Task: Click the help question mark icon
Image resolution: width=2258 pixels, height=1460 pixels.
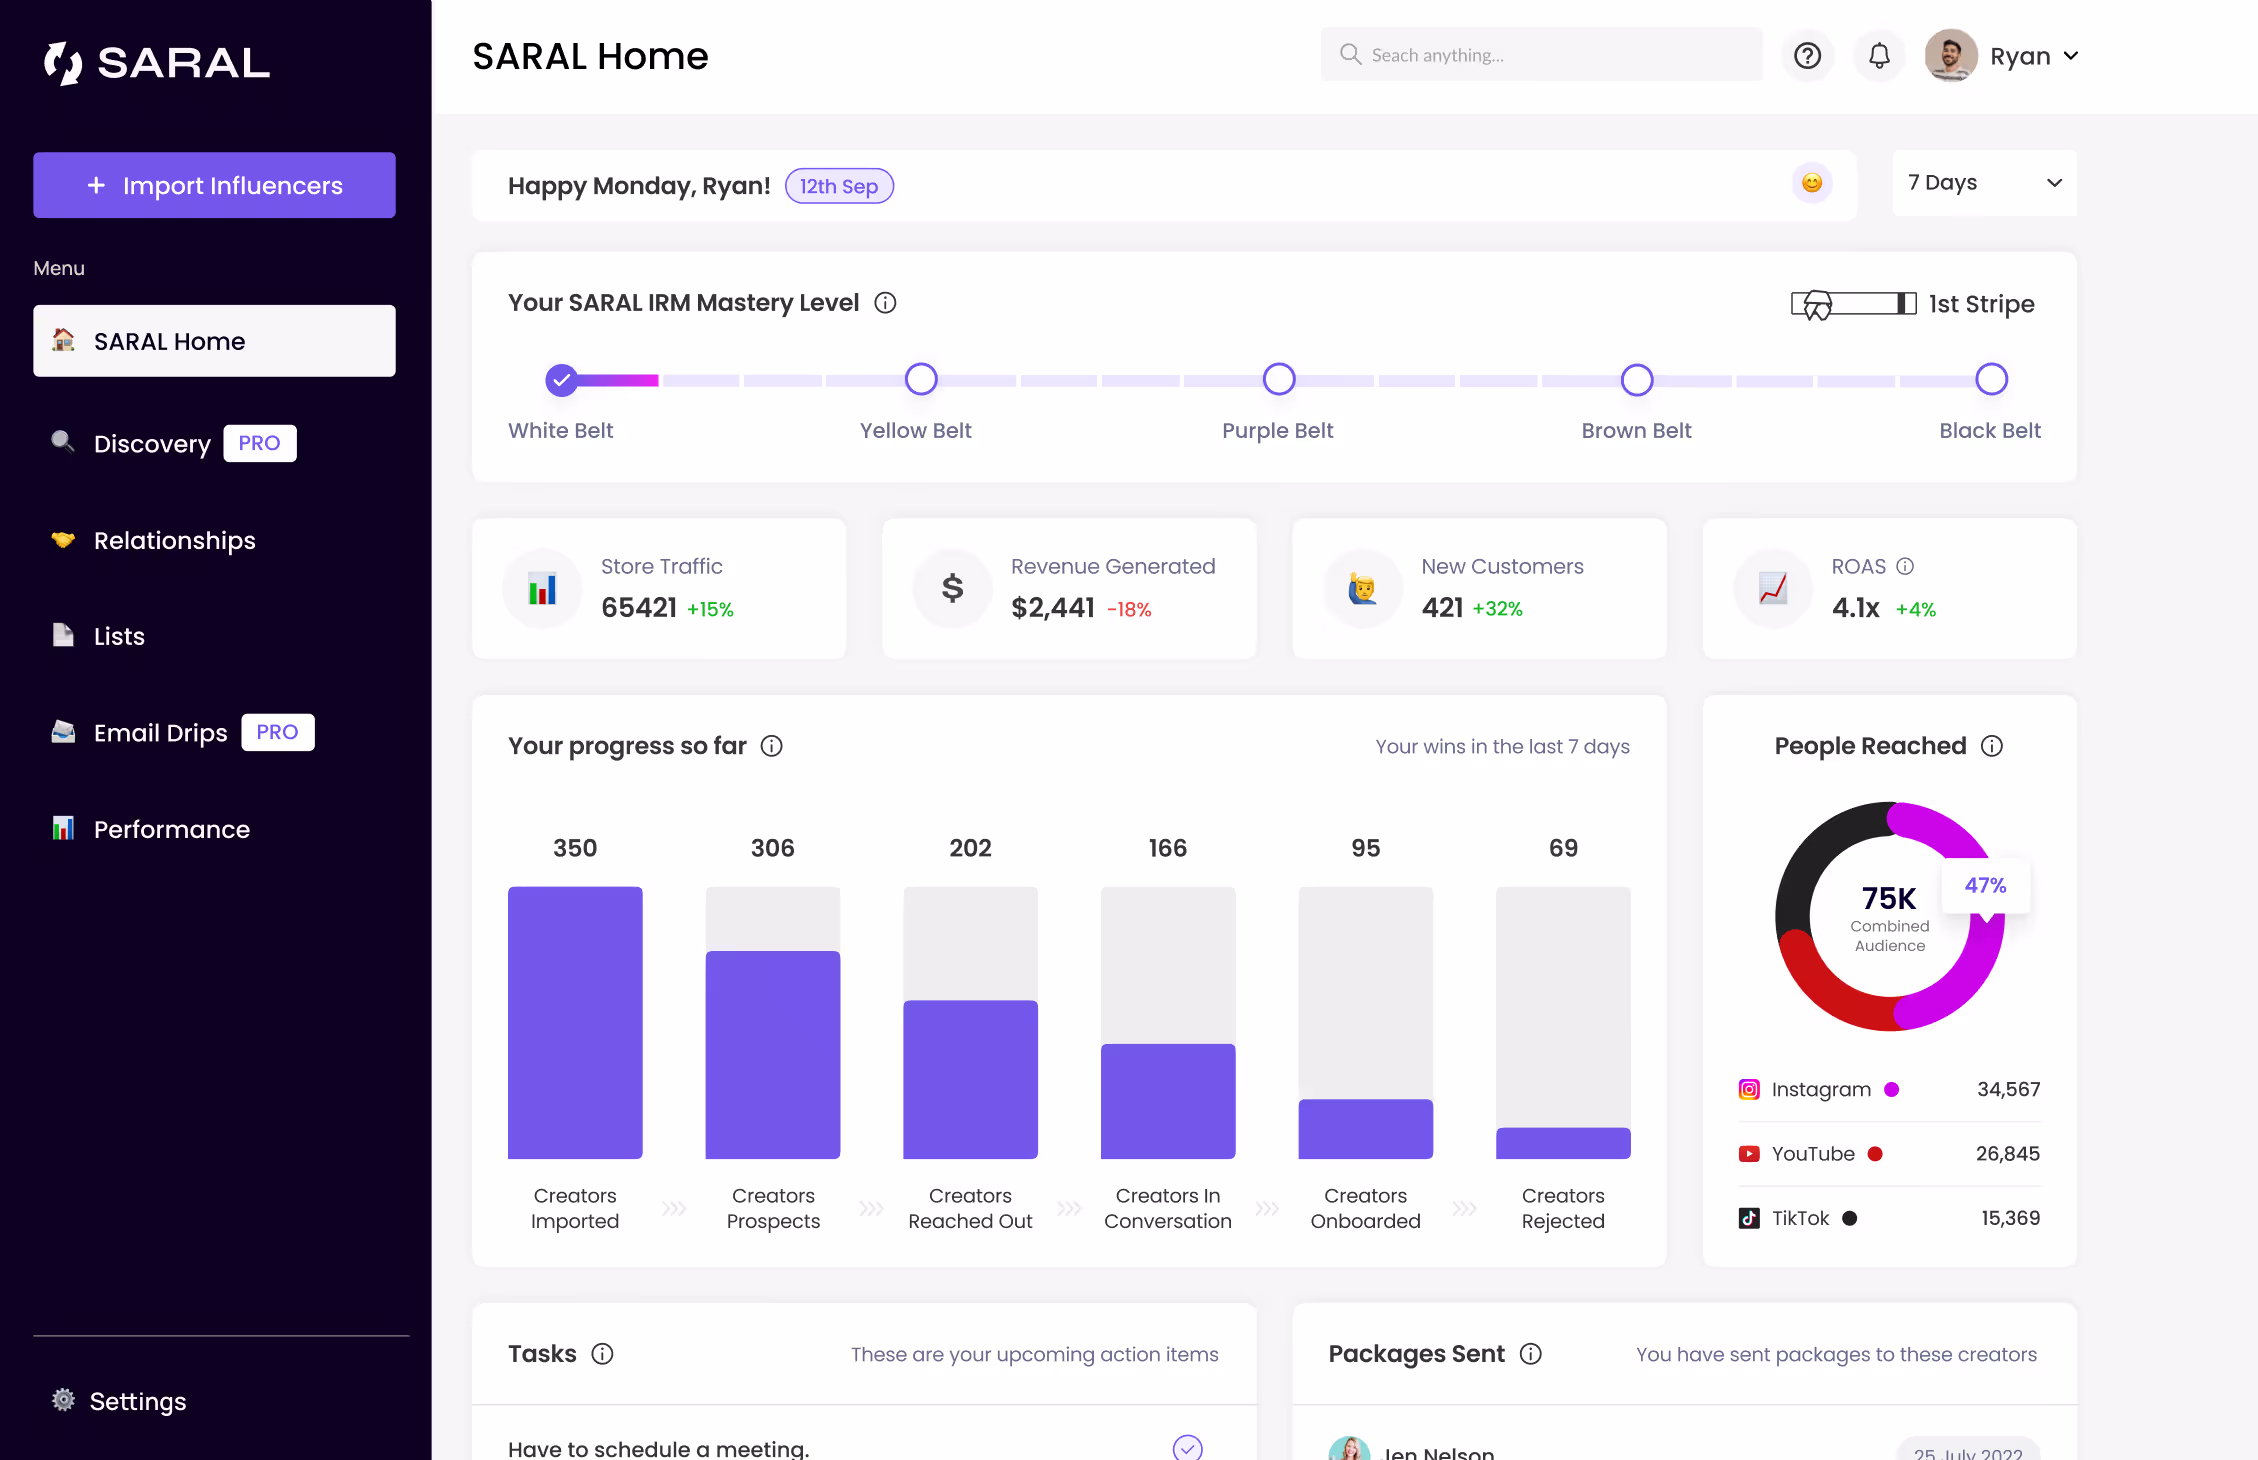Action: point(1807,56)
